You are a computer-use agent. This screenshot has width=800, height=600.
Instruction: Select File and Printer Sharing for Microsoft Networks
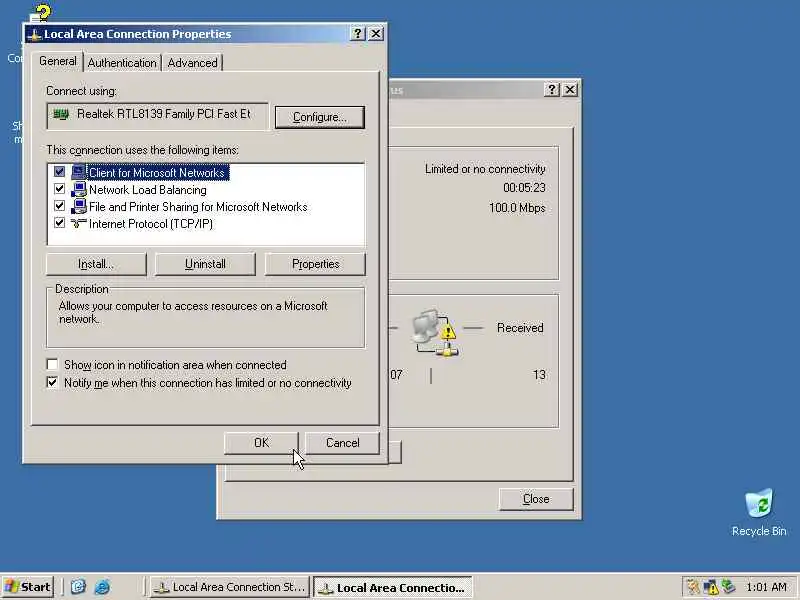coord(198,207)
